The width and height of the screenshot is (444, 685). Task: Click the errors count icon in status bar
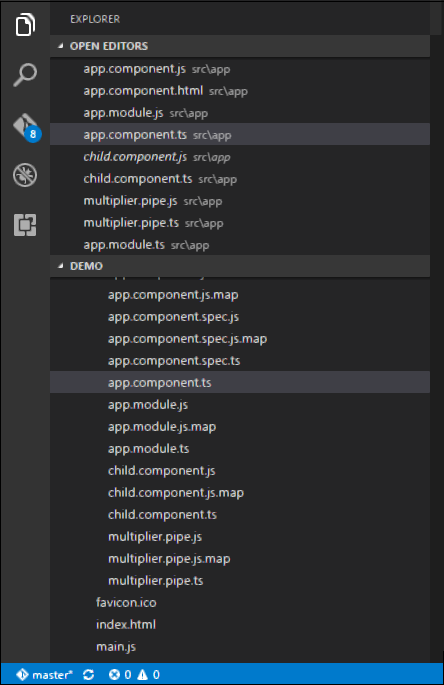pyautogui.click(x=114, y=675)
